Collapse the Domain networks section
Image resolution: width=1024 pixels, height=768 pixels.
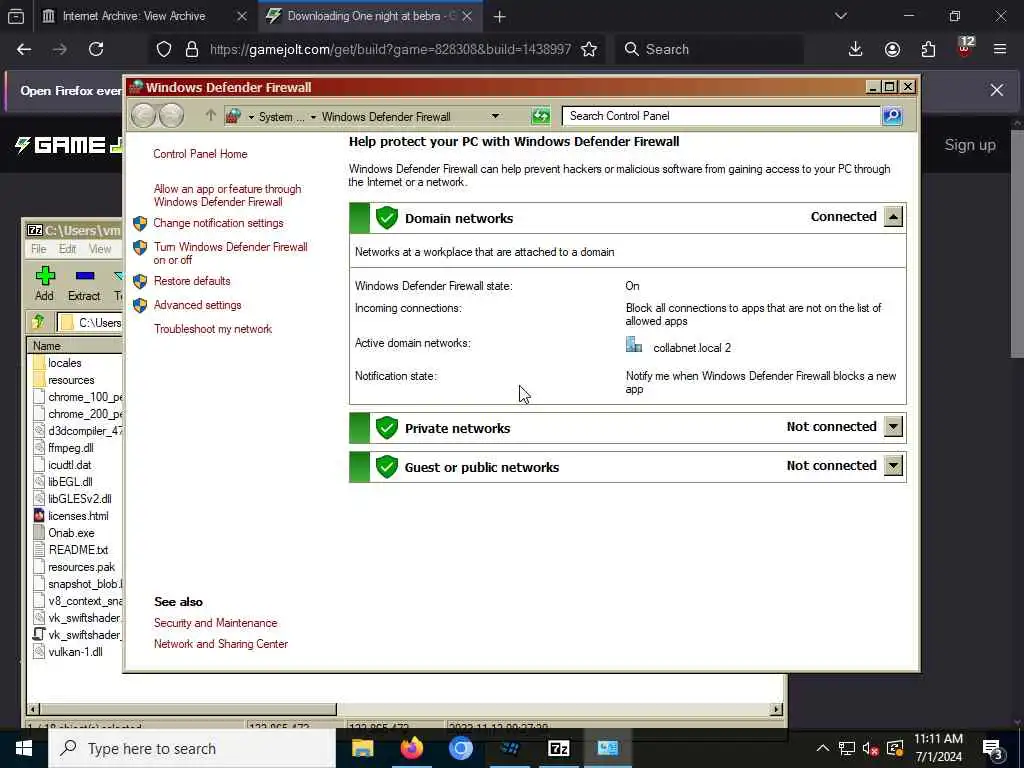tap(893, 217)
